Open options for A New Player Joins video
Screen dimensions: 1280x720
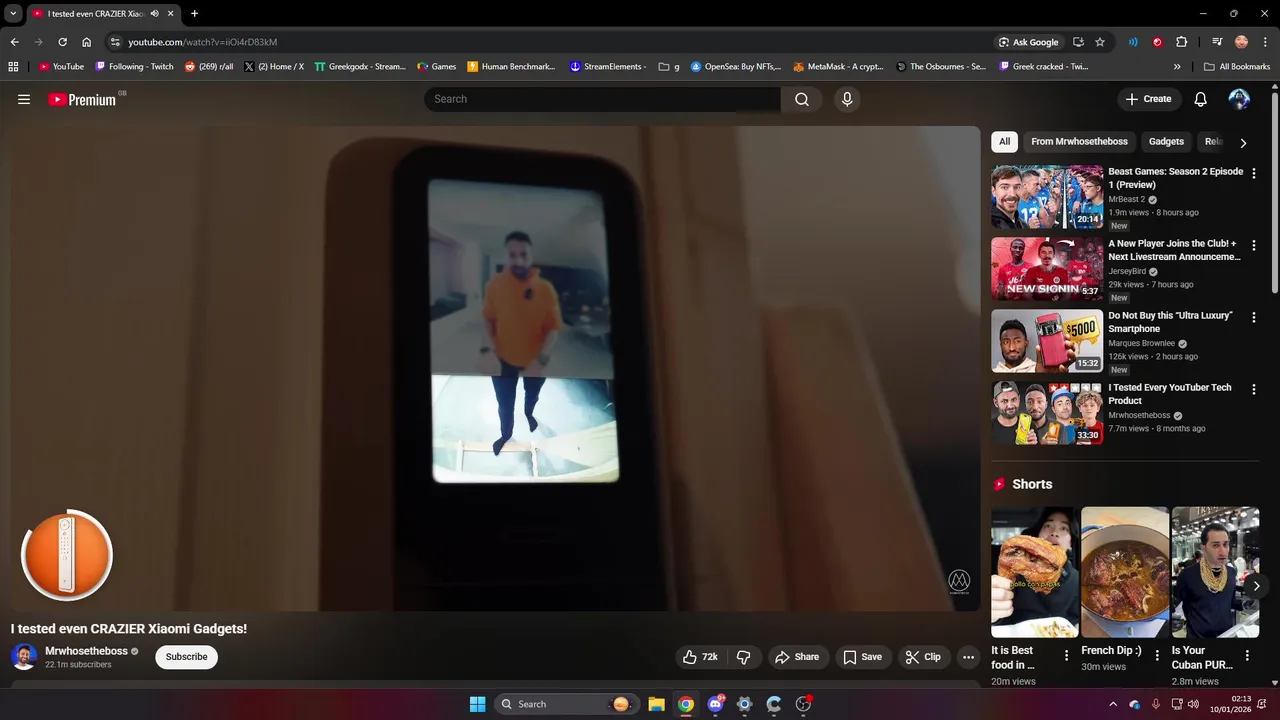1254,245
